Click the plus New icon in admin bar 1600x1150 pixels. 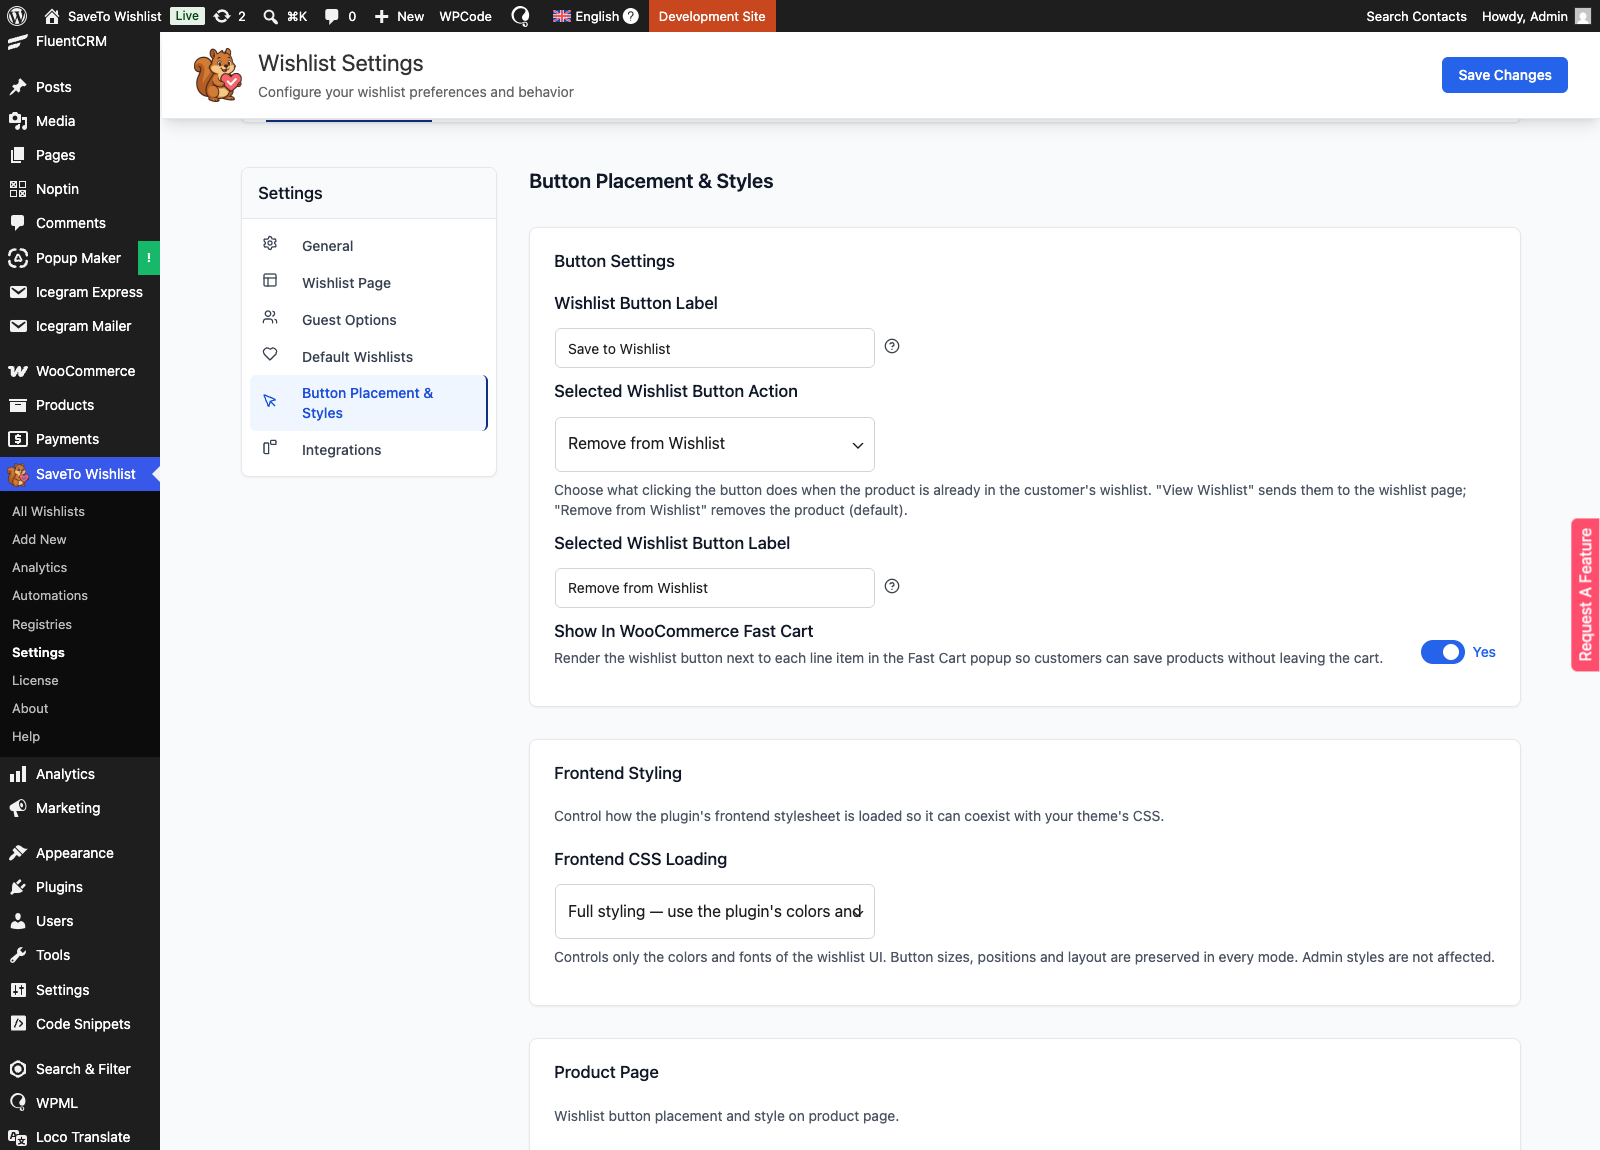tap(381, 16)
